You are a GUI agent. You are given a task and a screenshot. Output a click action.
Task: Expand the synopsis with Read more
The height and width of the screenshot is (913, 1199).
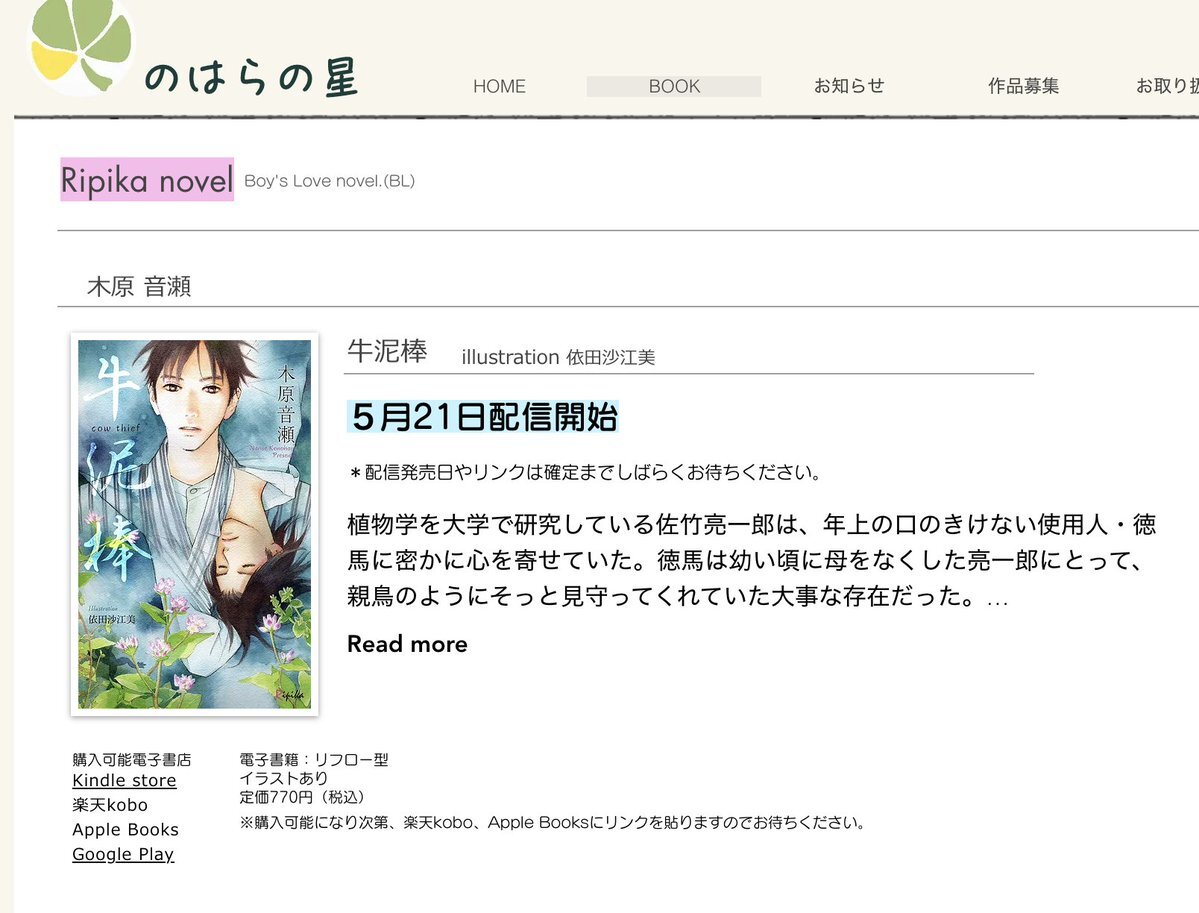(407, 644)
